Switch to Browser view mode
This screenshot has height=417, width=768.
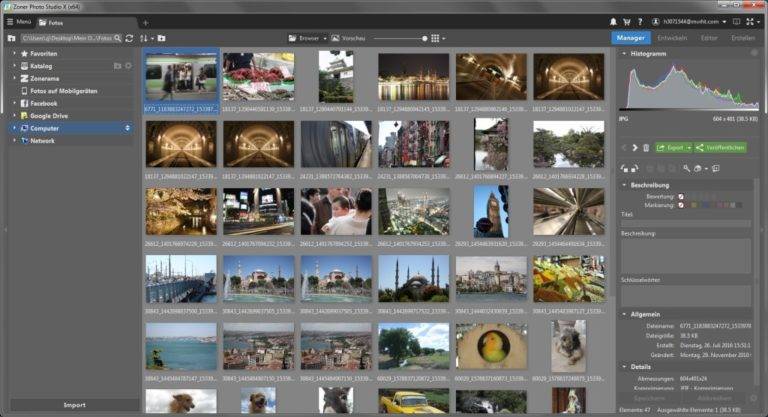304,38
